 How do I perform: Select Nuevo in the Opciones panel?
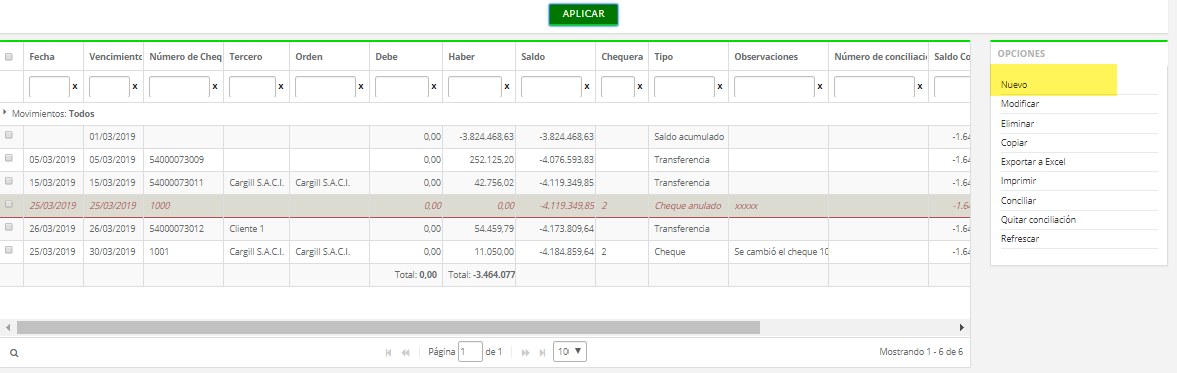1013,85
